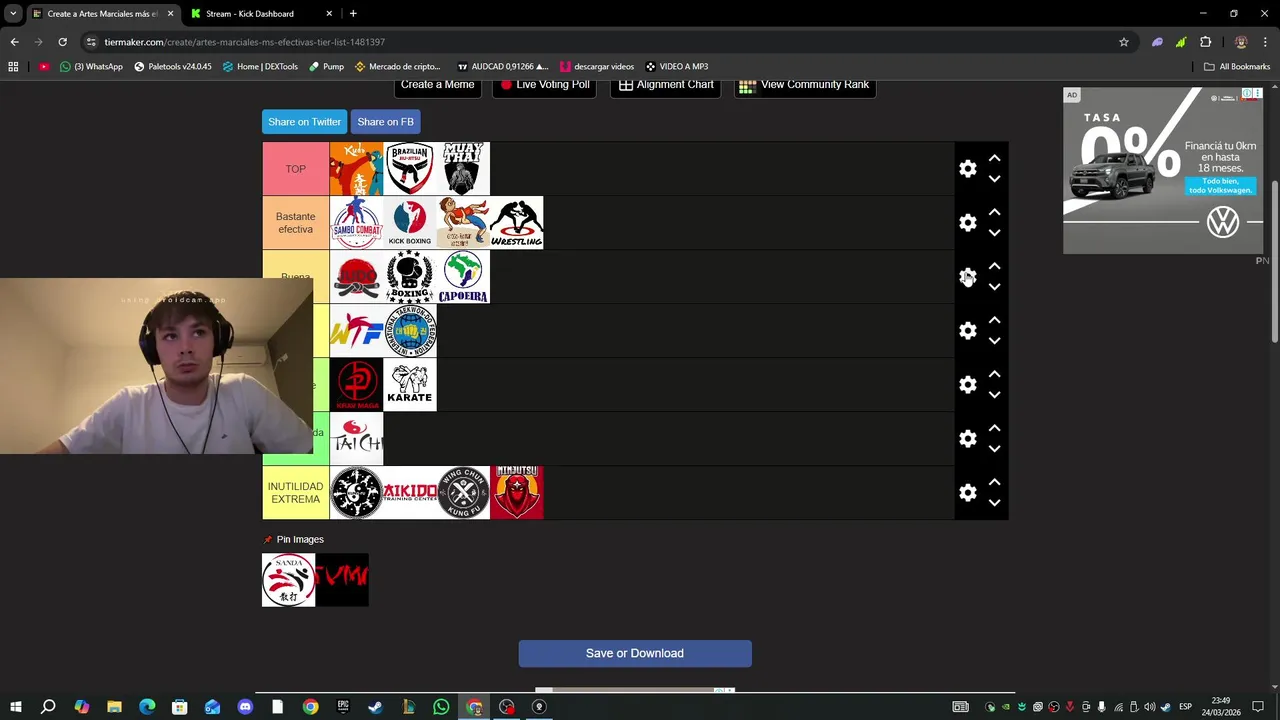Viewport: 1280px width, 720px height.
Task: Click the TOP tier label
Action: point(296,169)
